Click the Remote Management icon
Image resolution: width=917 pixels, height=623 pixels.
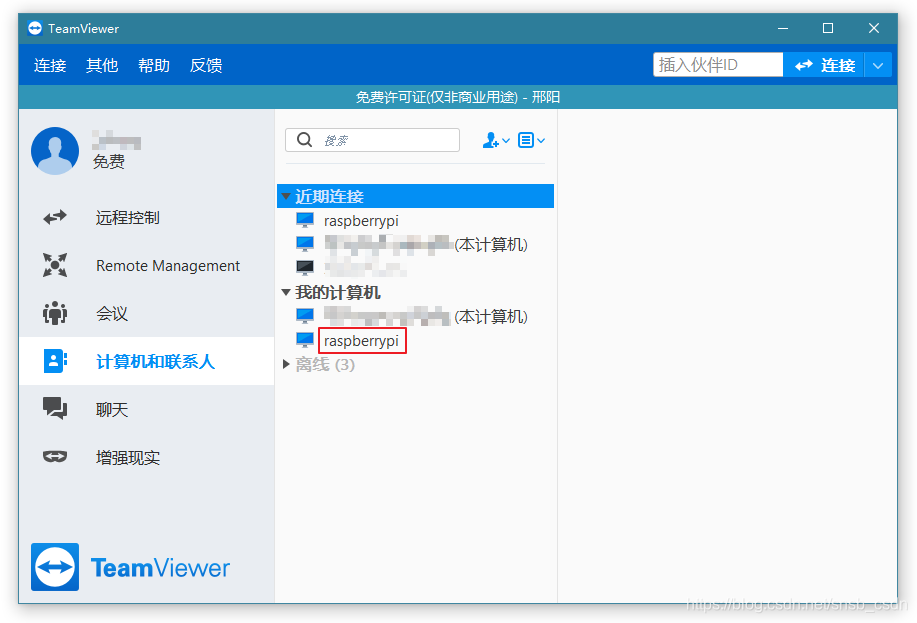(x=55, y=265)
